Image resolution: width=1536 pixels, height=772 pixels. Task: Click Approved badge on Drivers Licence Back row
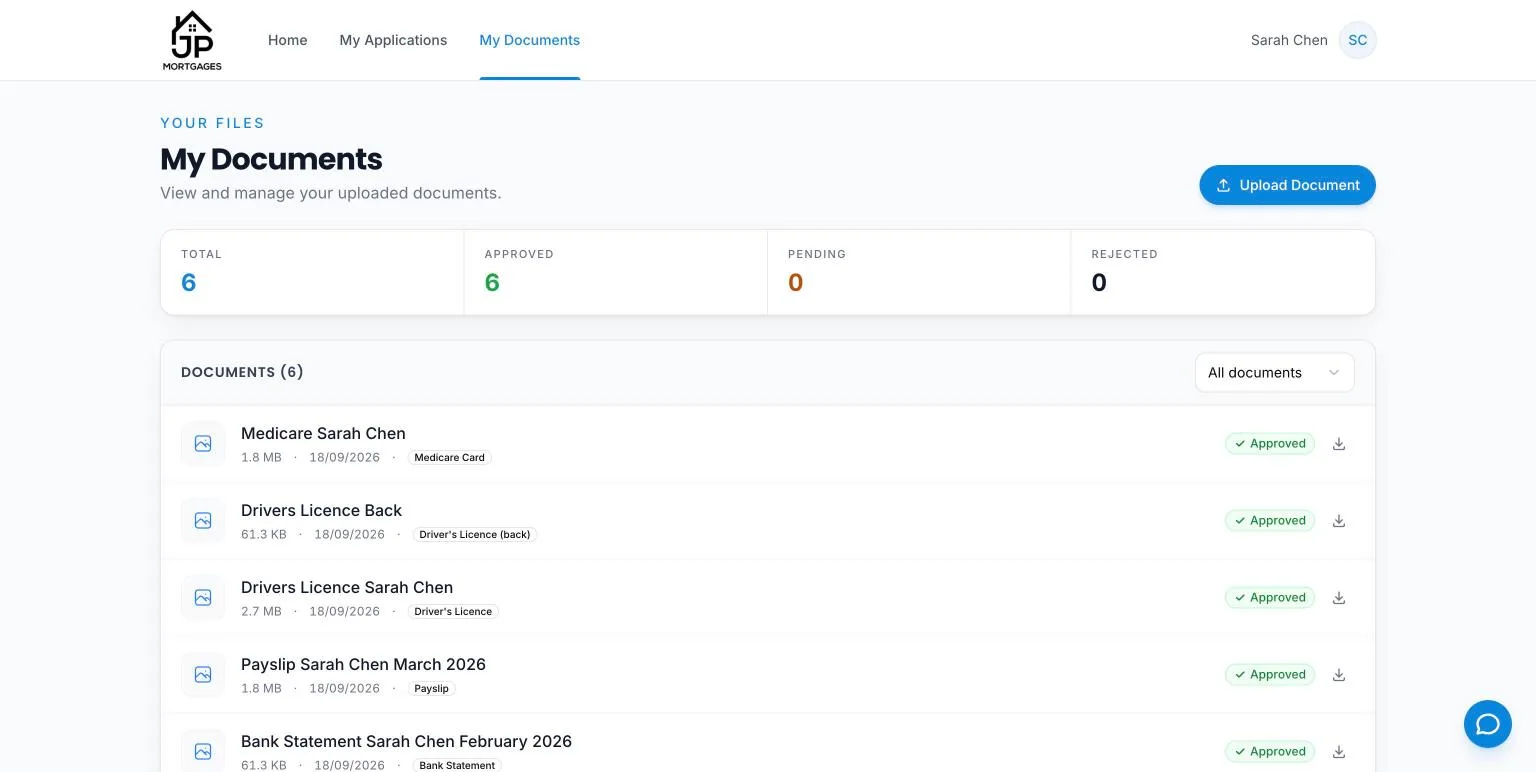click(1270, 521)
